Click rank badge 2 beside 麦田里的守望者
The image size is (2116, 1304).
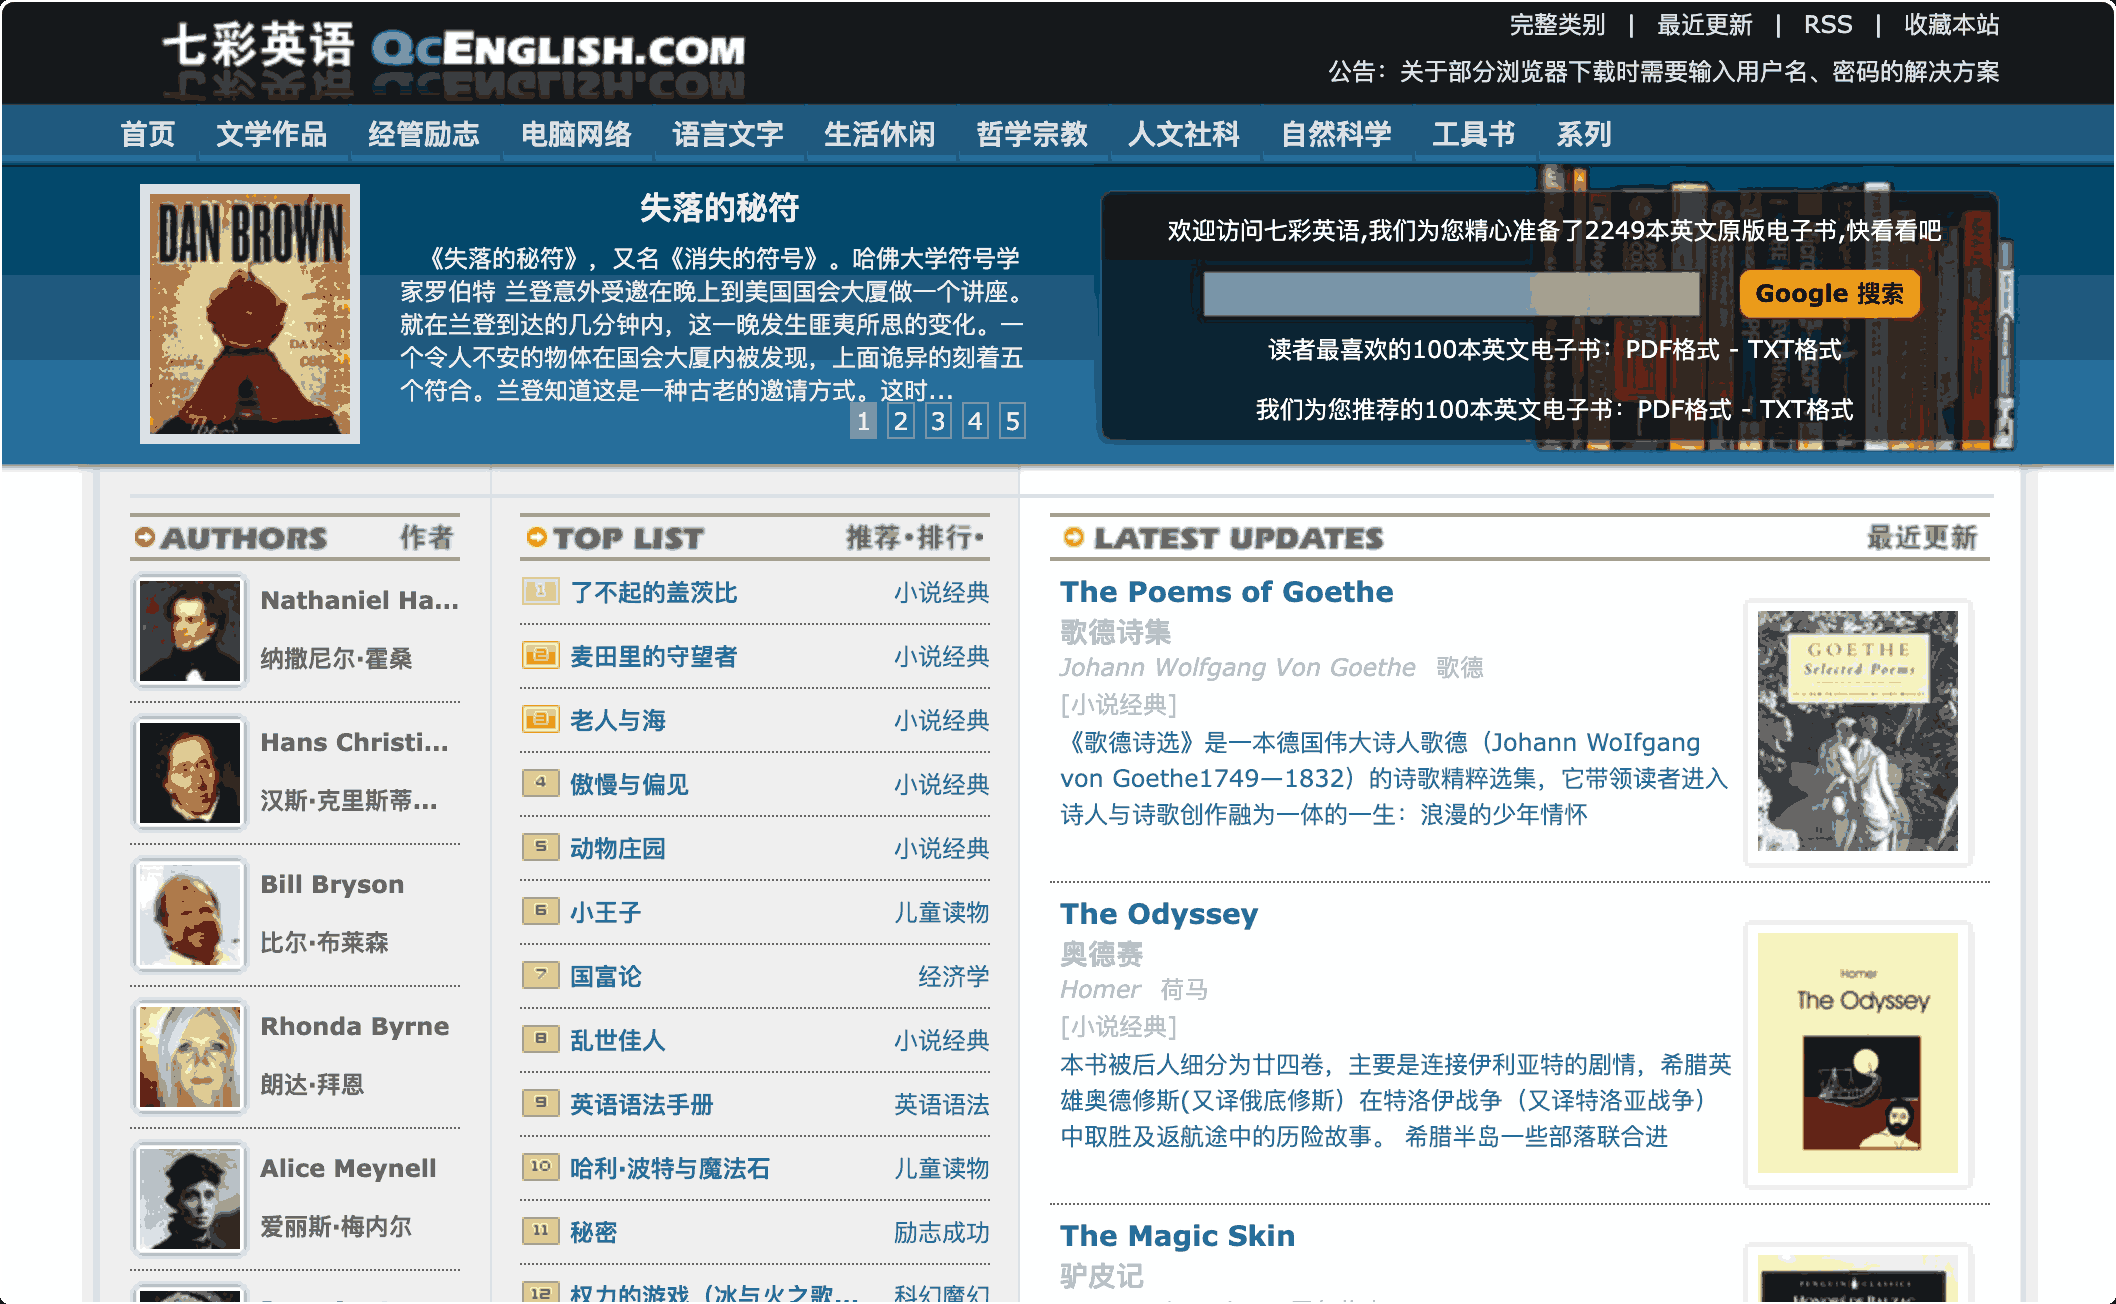pyautogui.click(x=540, y=655)
